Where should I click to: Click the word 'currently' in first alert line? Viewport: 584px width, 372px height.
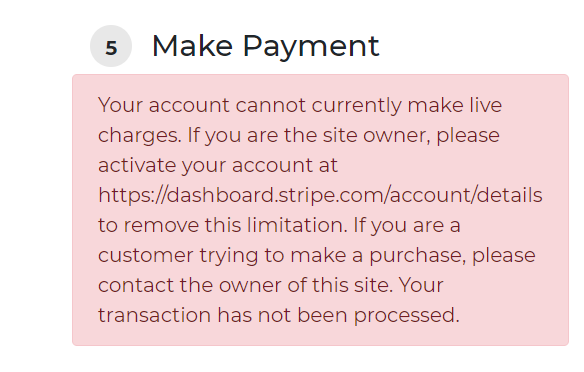coord(356,106)
